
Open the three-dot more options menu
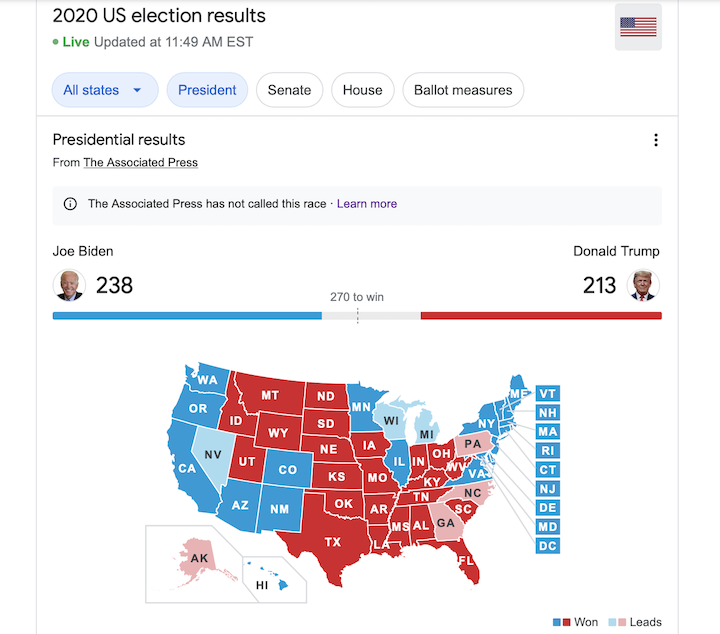coord(656,140)
